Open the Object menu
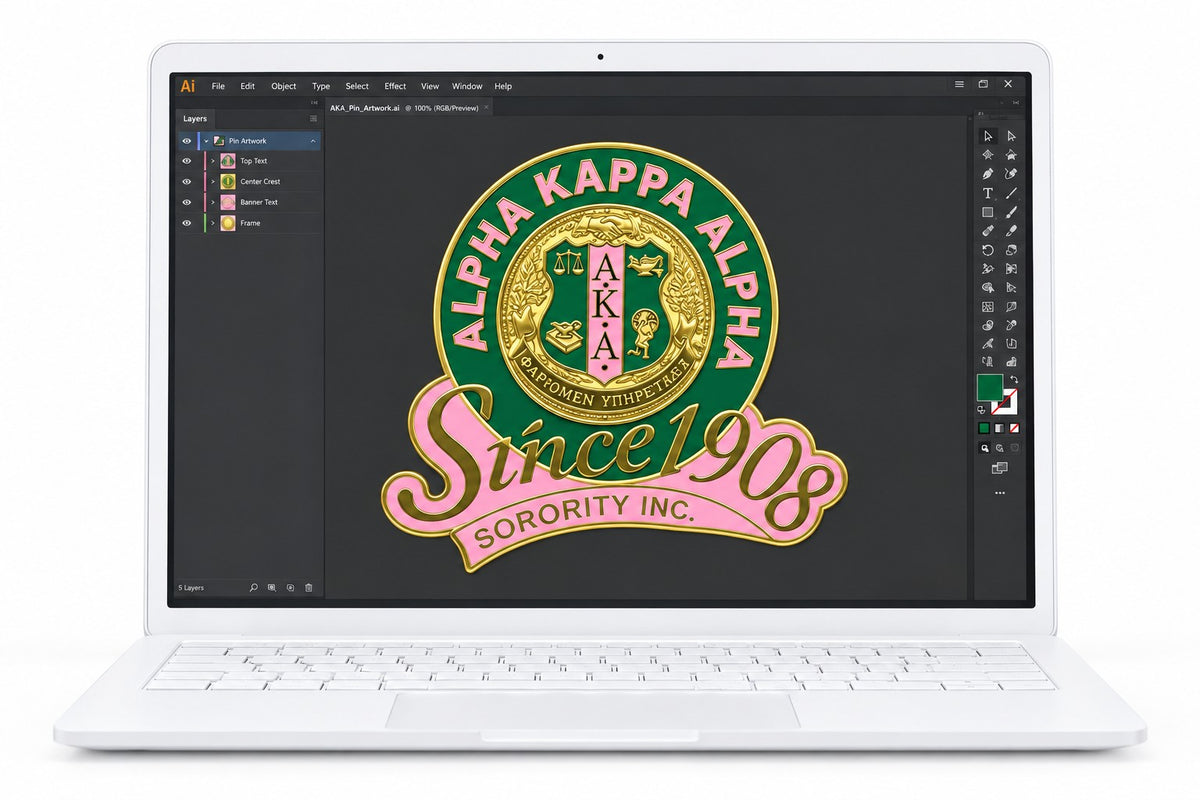Screen dimensions: 1200x800 tap(284, 86)
